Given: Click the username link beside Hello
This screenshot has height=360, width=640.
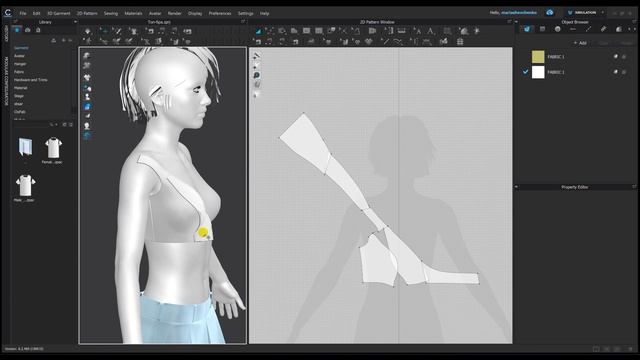Looking at the screenshot, I should coord(519,13).
